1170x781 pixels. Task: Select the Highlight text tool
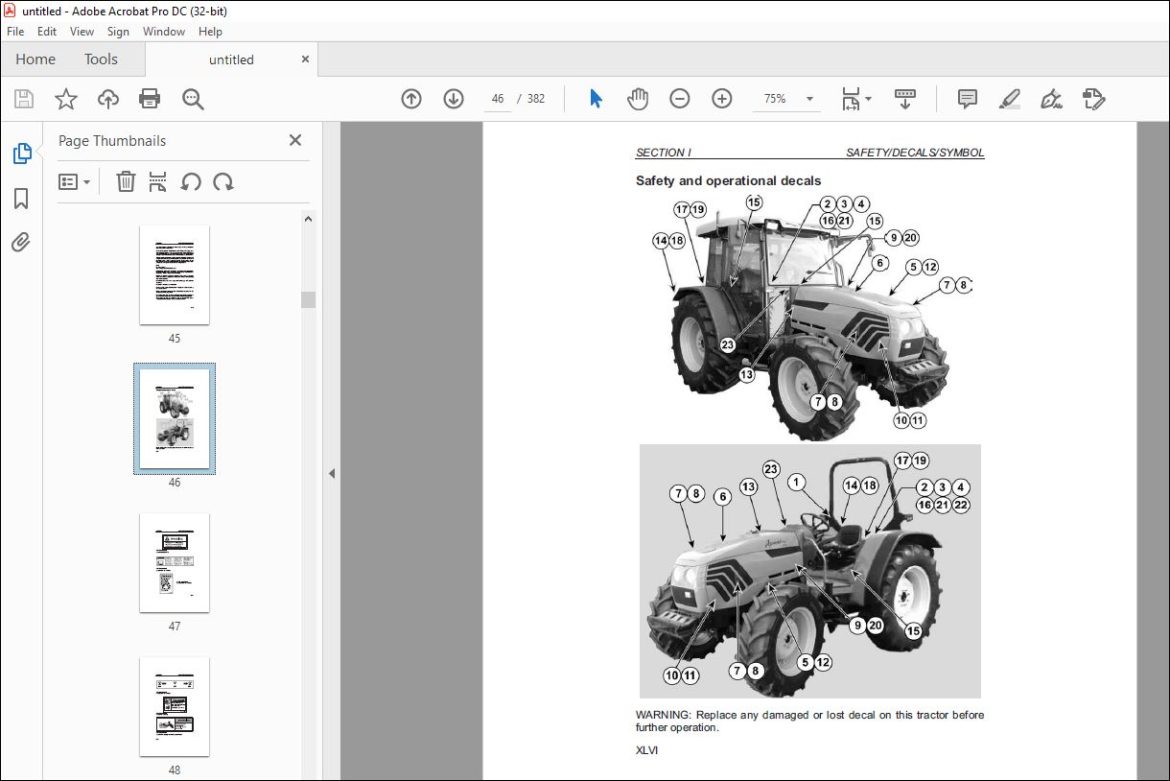tap(1009, 98)
